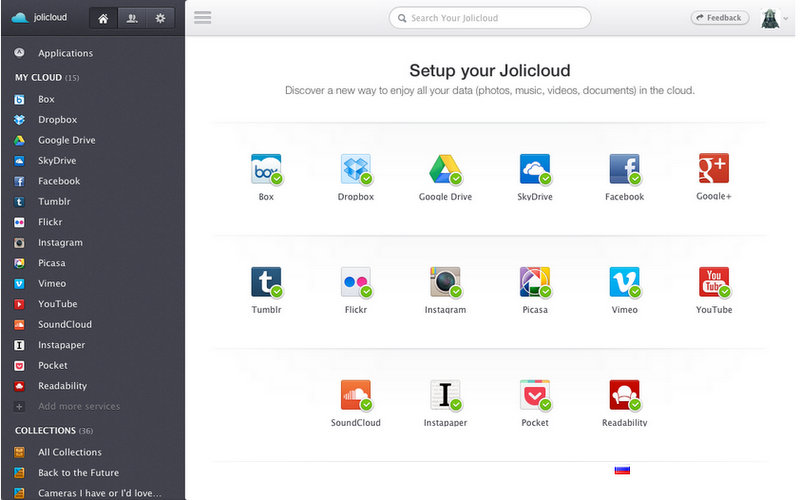Click the MY CLOUD section header
The image size is (800, 500).
(x=47, y=78)
